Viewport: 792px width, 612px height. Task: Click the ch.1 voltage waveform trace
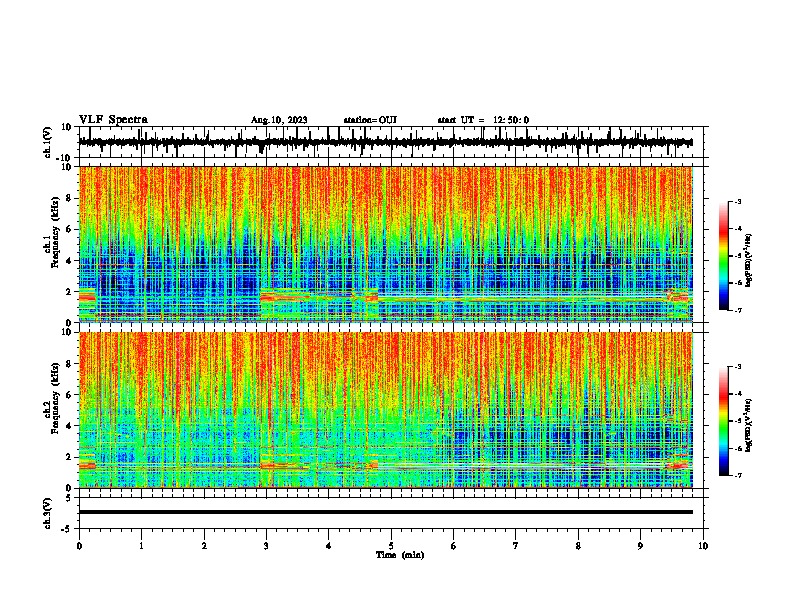coord(386,142)
